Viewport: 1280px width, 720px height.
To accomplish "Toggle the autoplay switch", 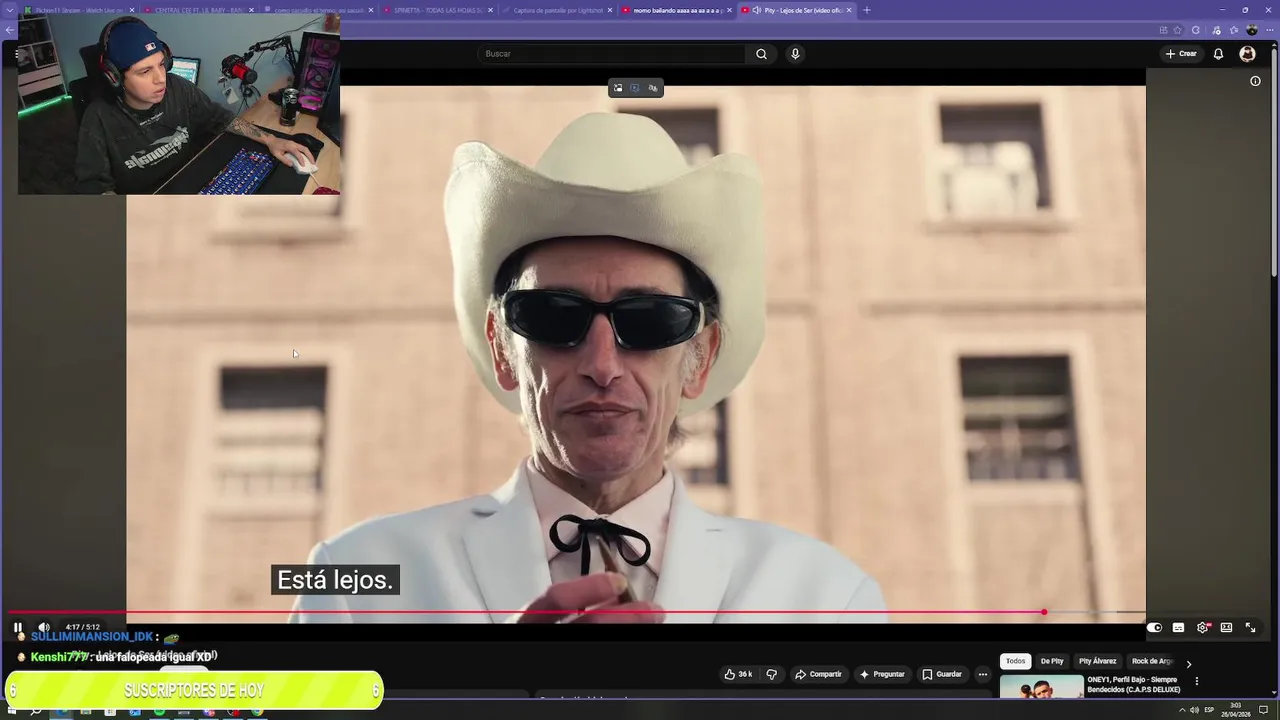I will 1154,628.
